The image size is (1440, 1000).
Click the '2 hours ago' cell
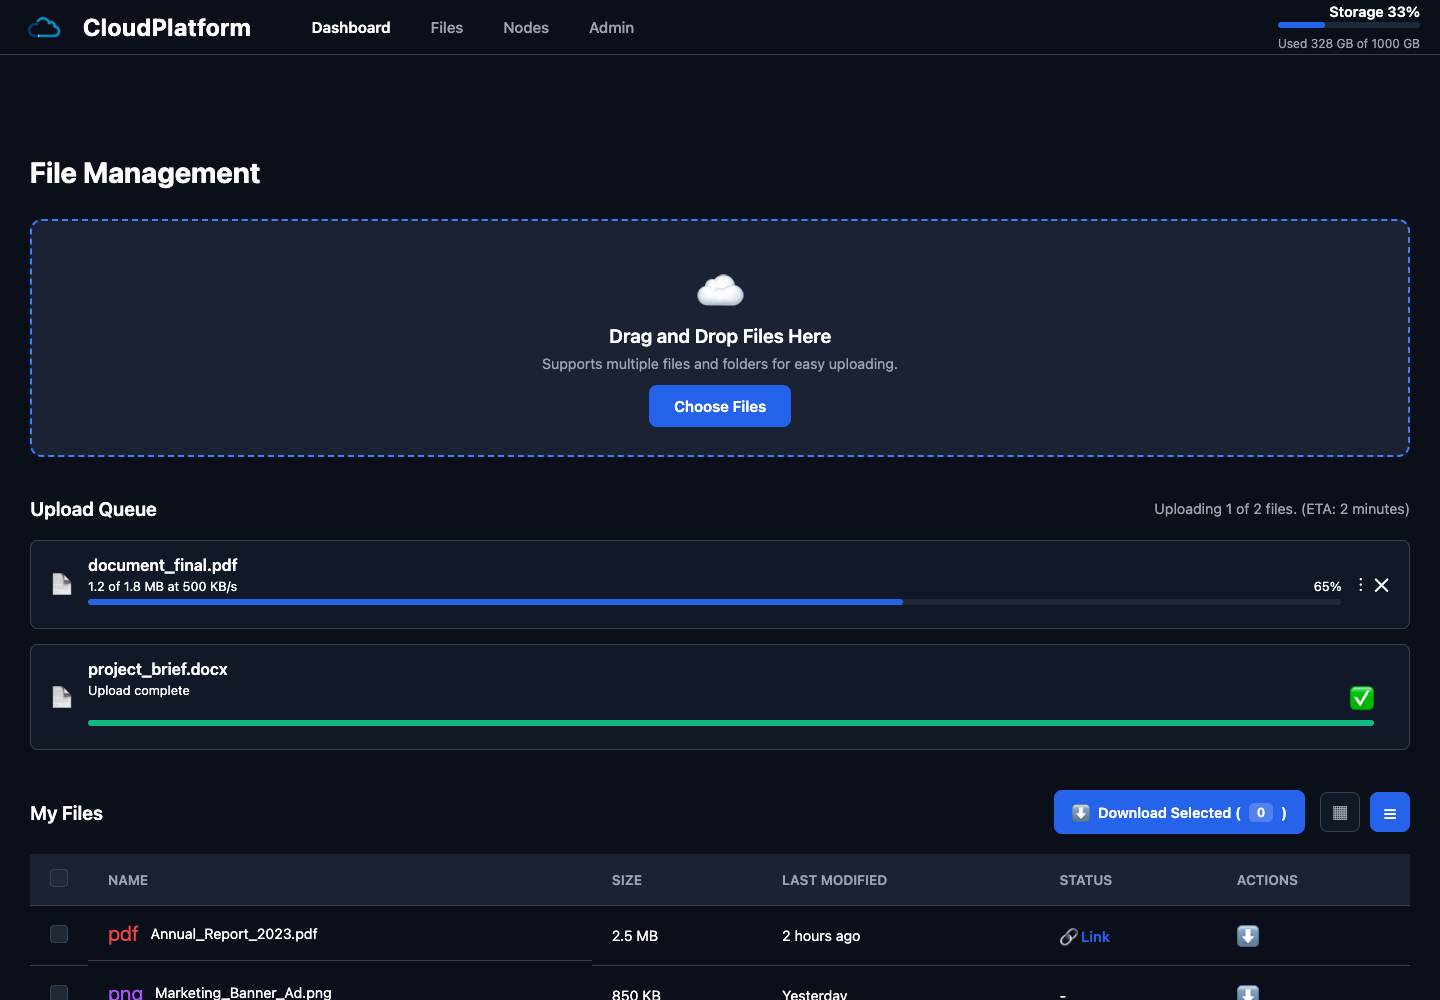click(821, 936)
